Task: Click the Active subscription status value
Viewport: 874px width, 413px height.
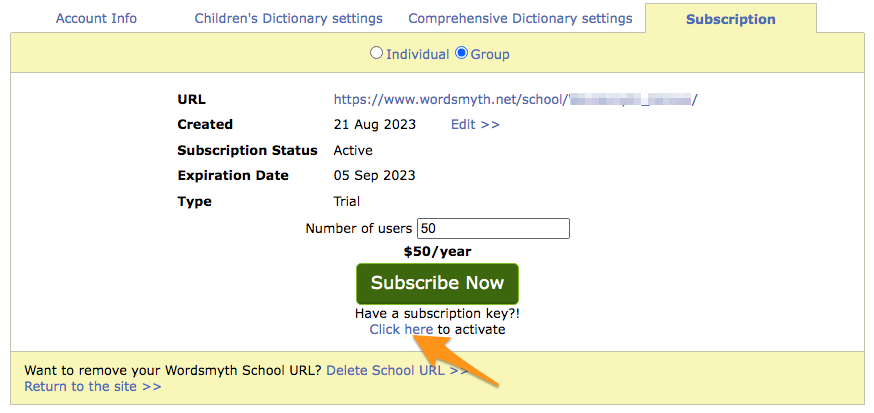Action: click(353, 150)
